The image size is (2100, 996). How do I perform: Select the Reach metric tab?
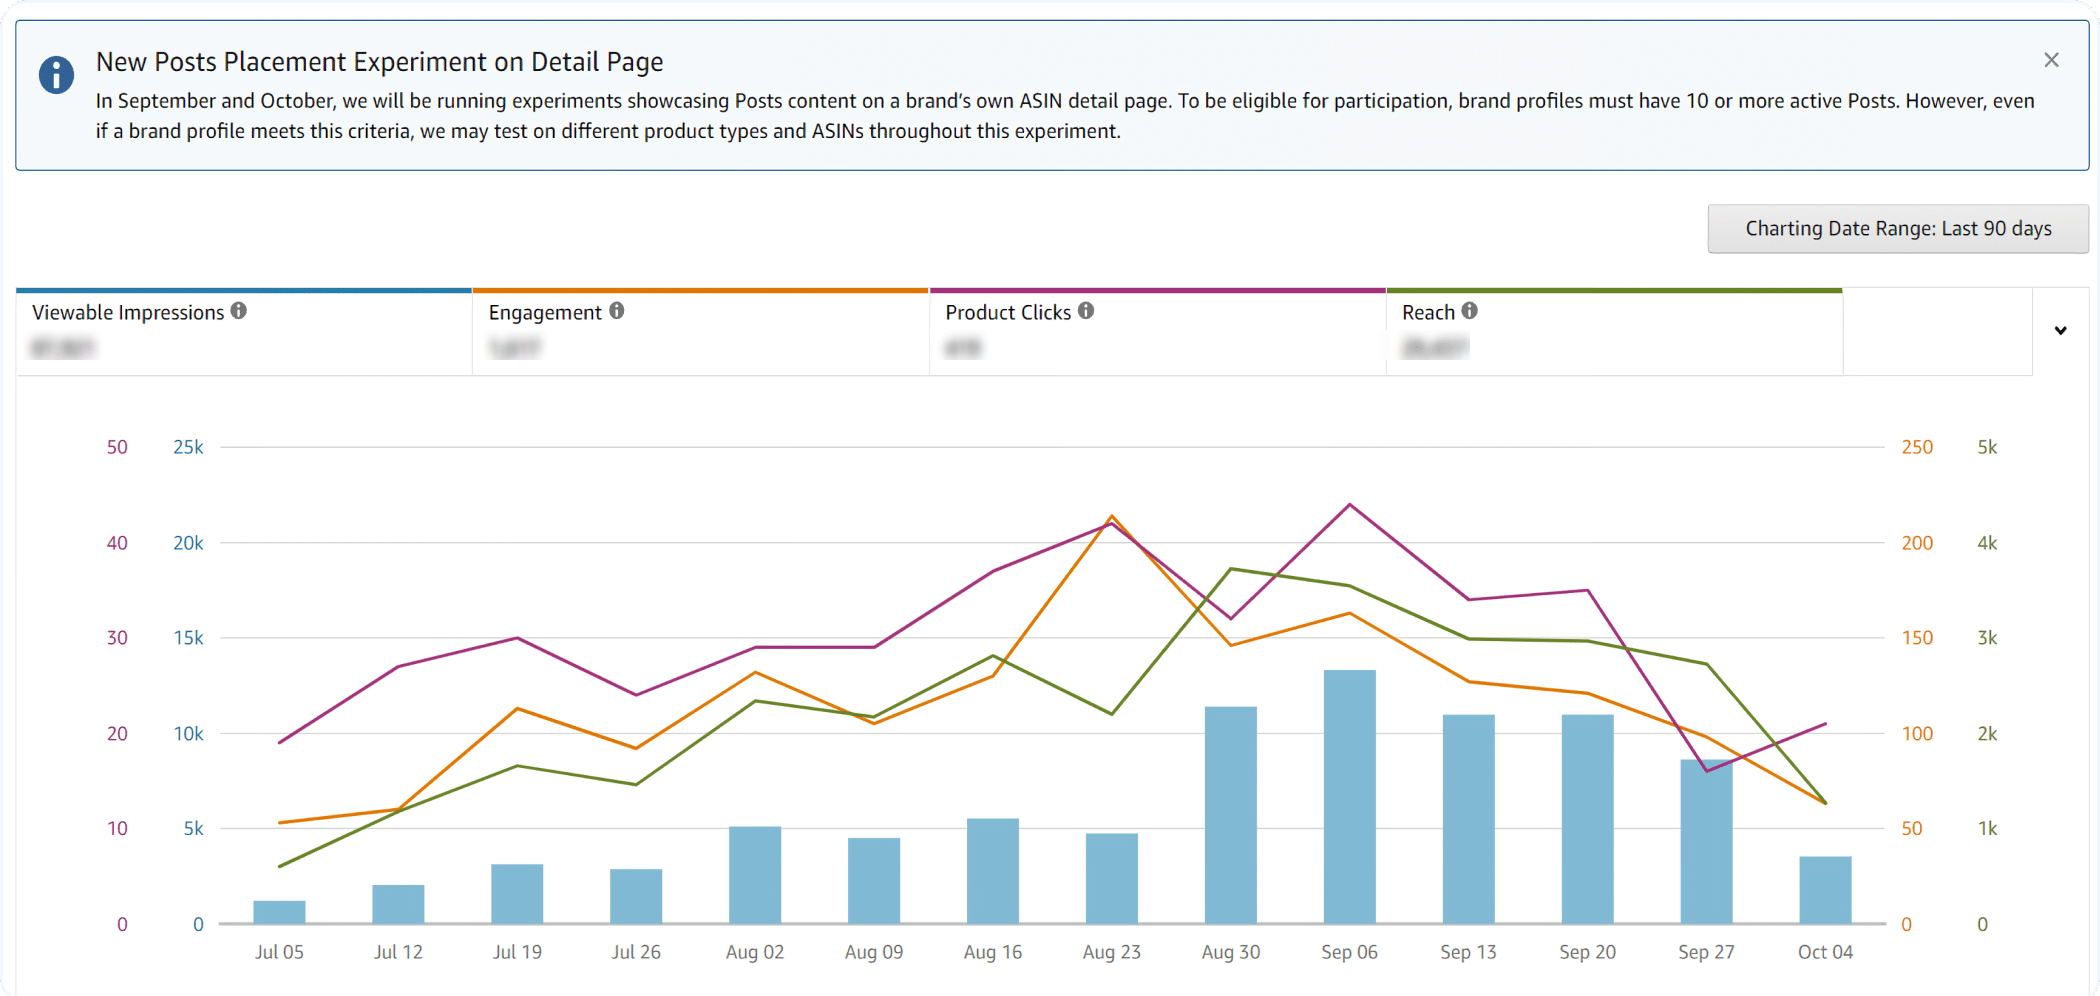click(x=1614, y=332)
